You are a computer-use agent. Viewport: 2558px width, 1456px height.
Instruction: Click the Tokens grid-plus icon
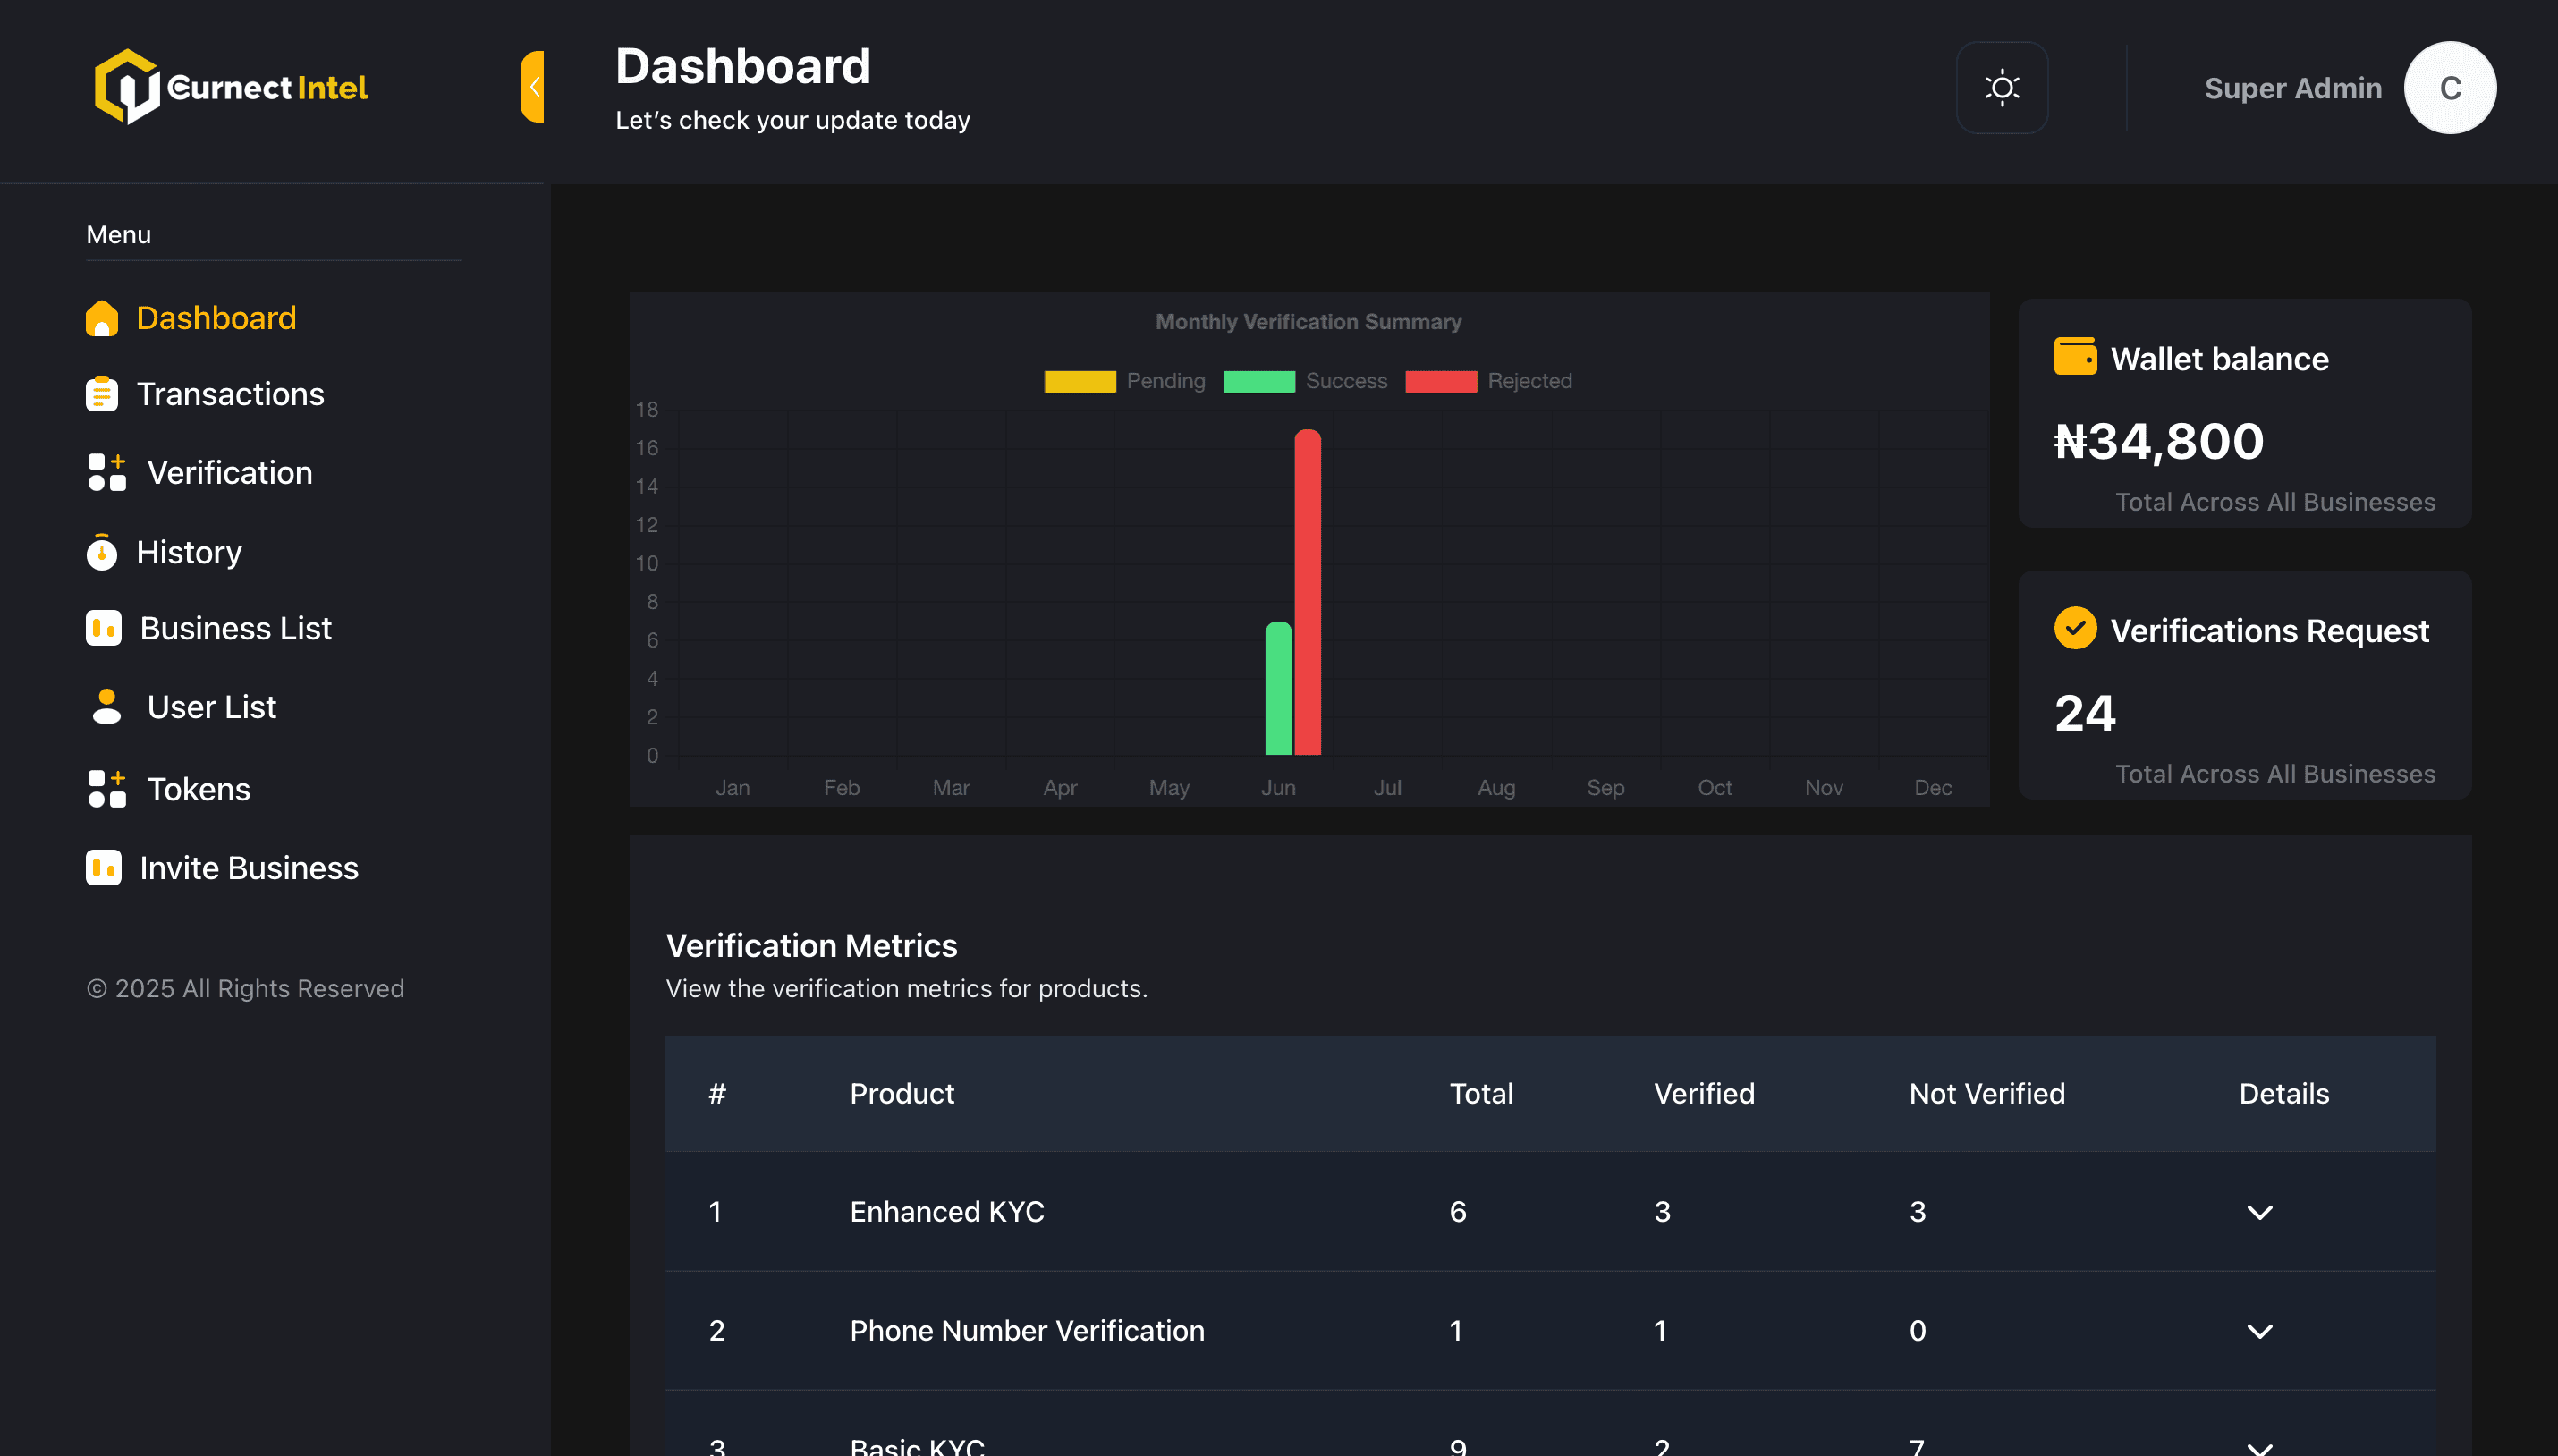tap(106, 789)
